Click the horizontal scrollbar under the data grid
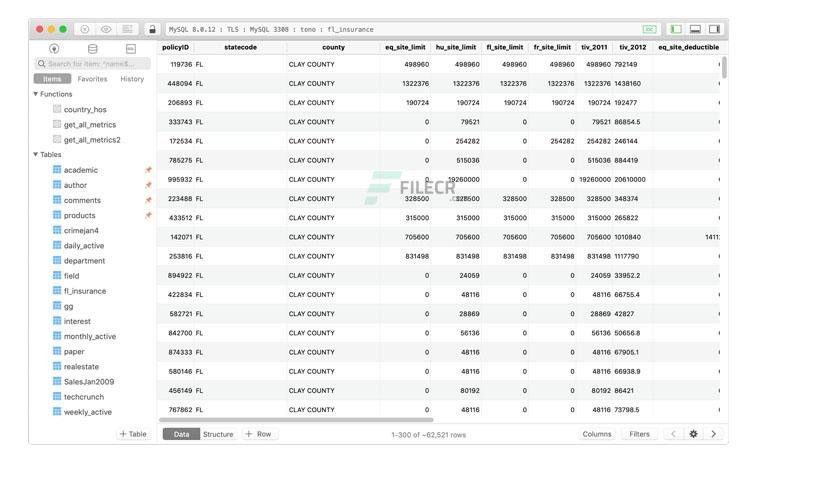 (x=296, y=420)
